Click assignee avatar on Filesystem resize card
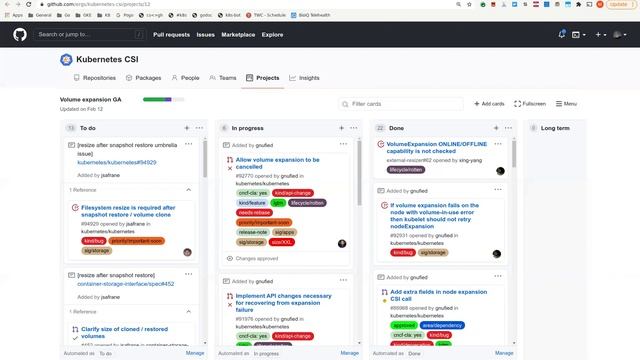The width and height of the screenshot is (640, 360). pos(187,252)
